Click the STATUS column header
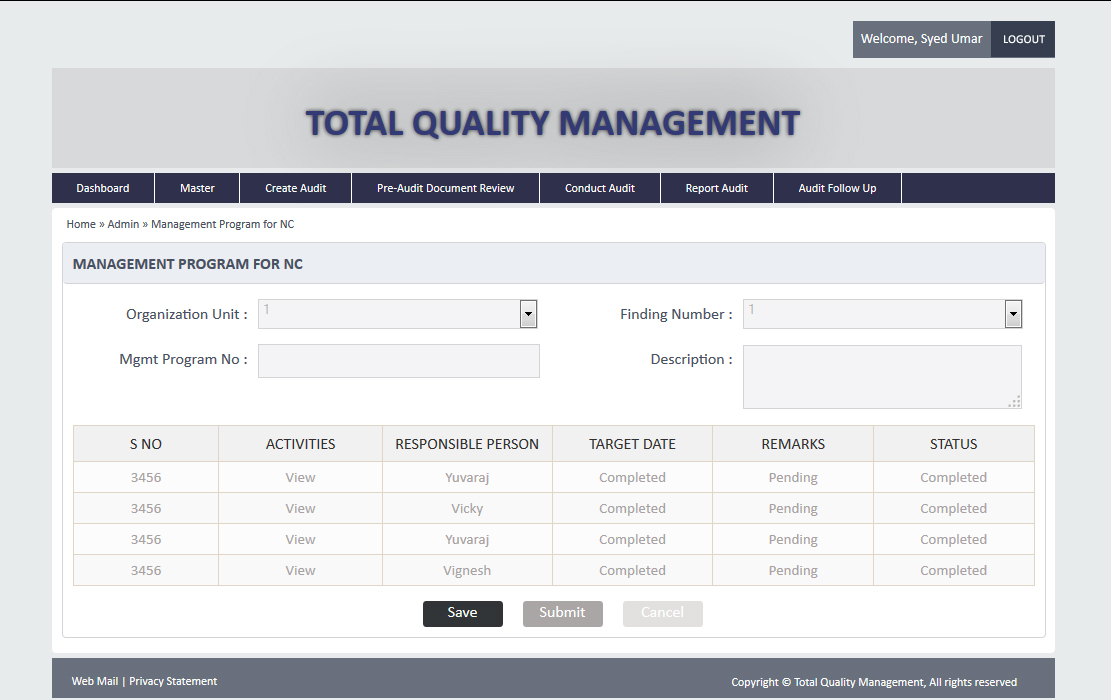 click(x=954, y=444)
